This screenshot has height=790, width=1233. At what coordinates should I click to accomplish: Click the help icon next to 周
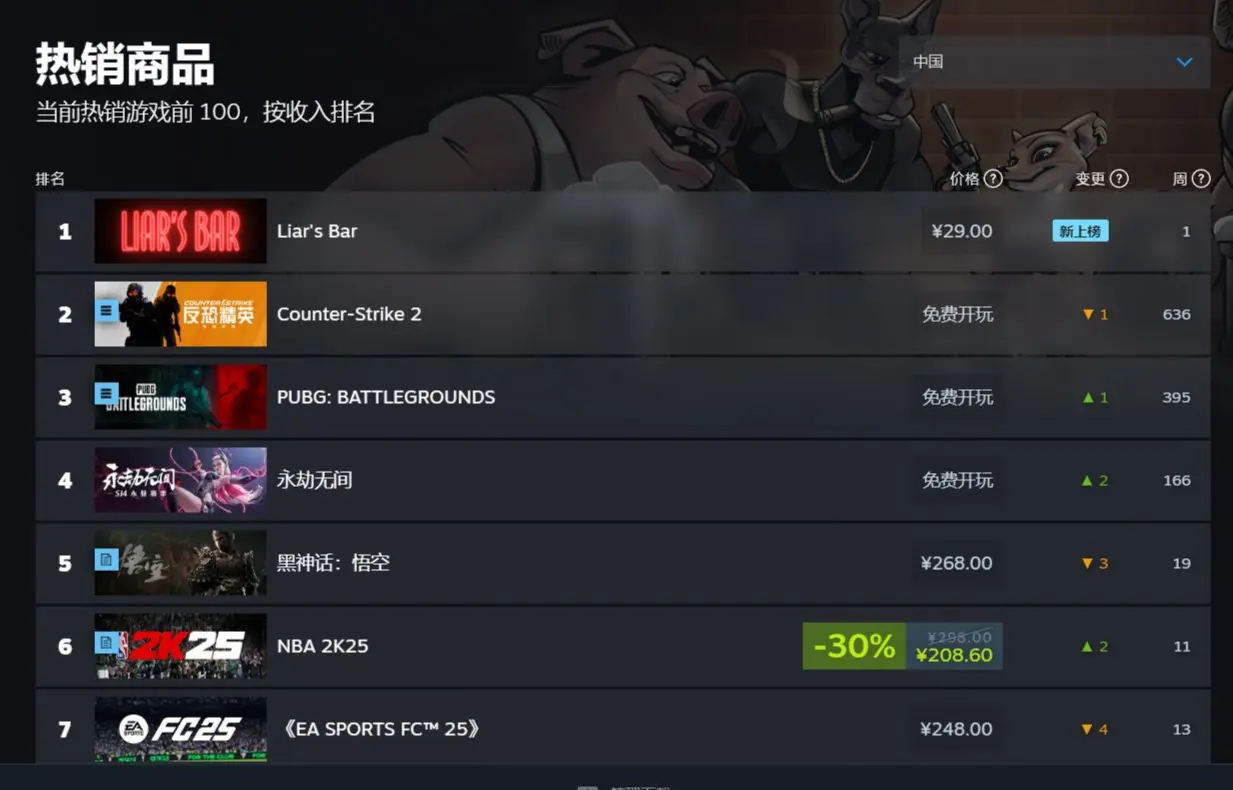click(1201, 179)
